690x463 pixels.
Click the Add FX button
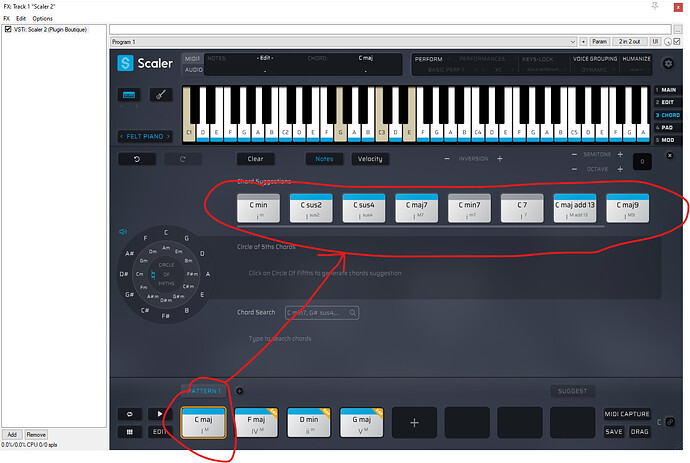click(12, 434)
